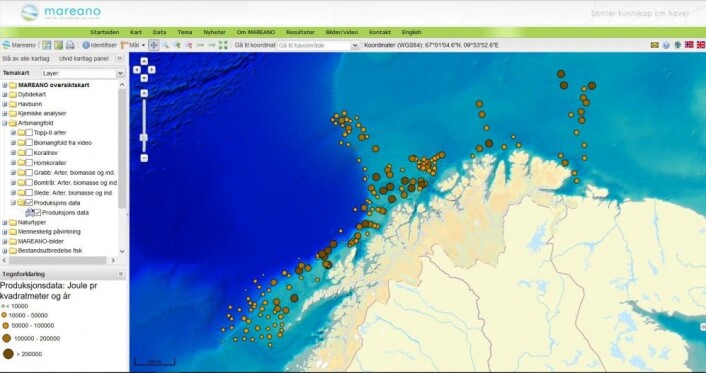This screenshot has width=706, height=373.
Task: Collapse the Artsmangfold folder
Action: click(5, 123)
